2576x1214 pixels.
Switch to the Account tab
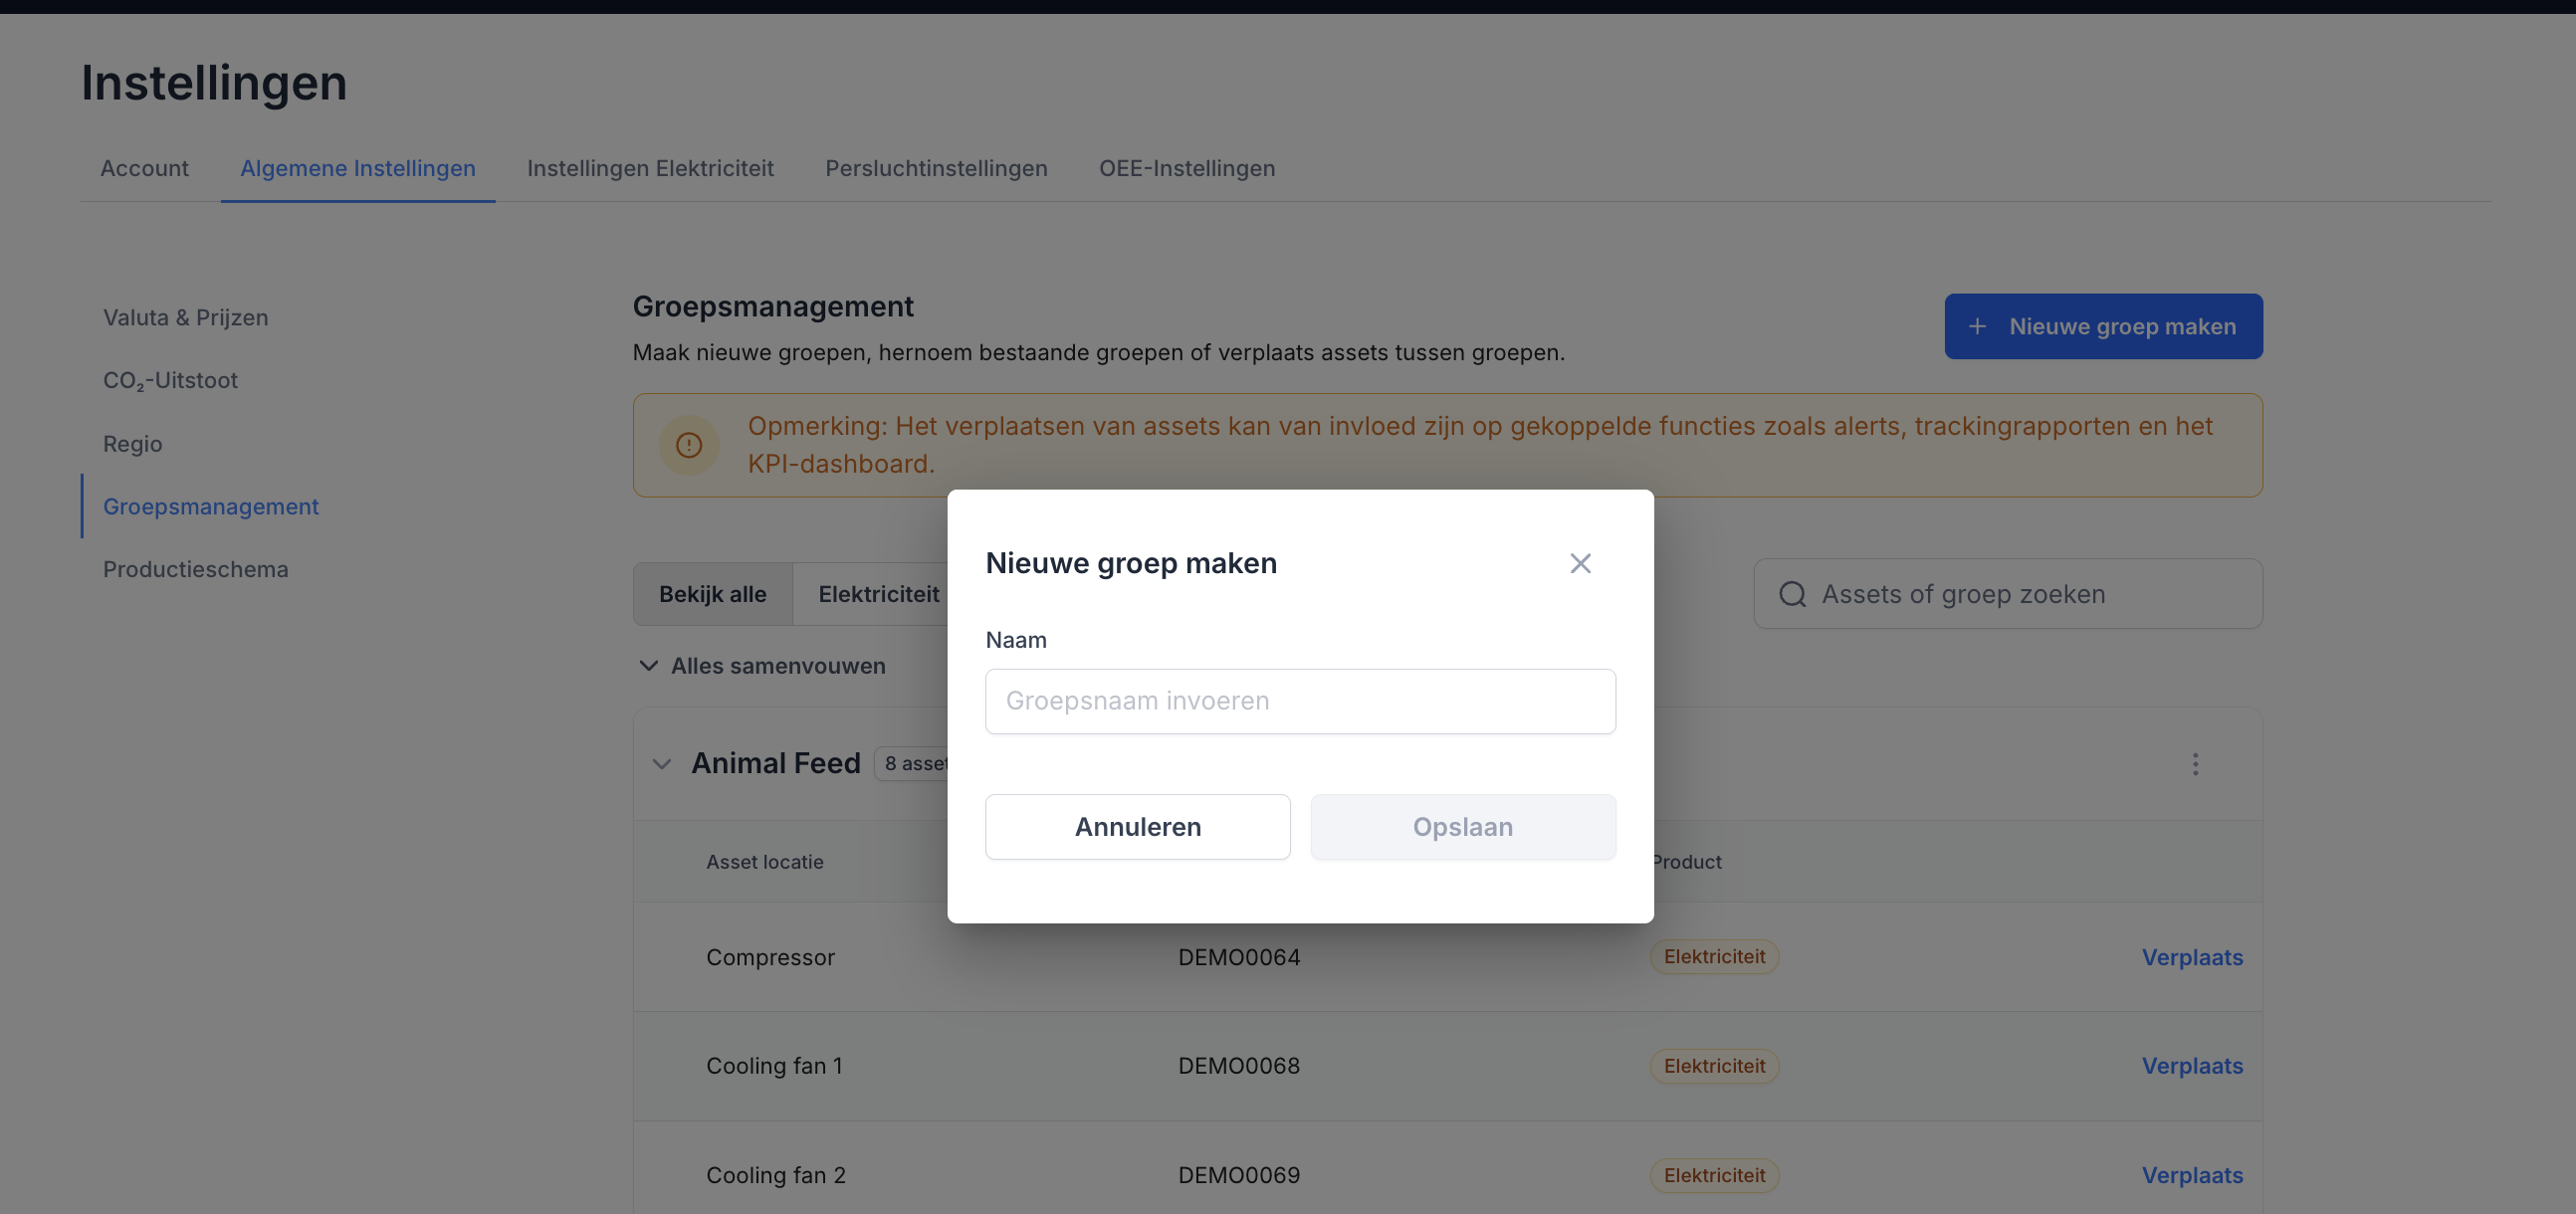click(144, 168)
